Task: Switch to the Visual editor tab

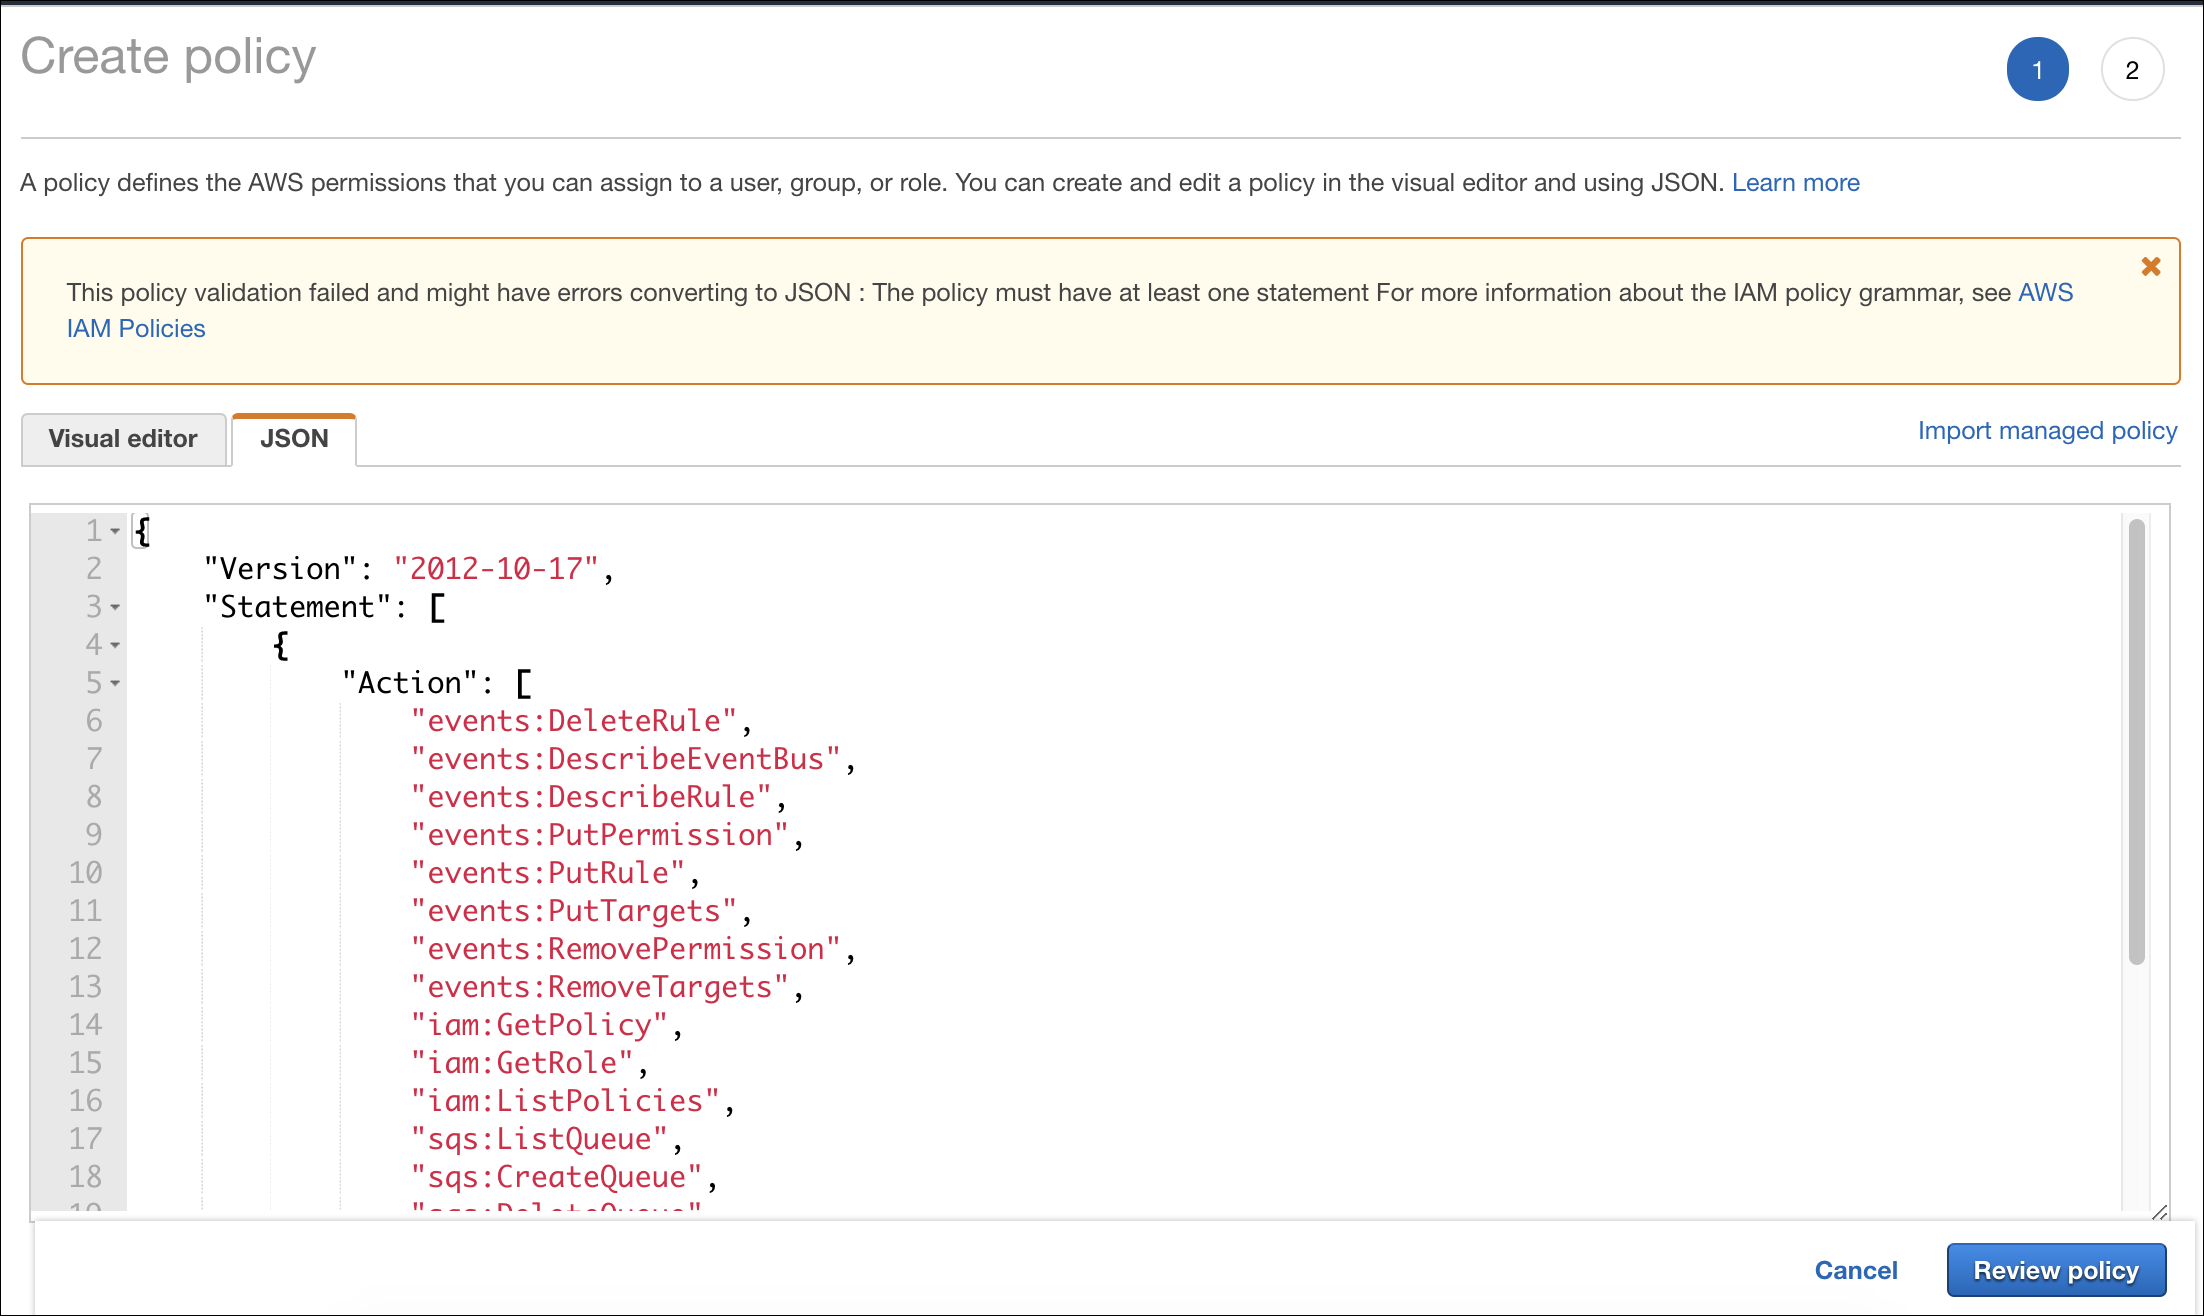Action: tap(123, 439)
